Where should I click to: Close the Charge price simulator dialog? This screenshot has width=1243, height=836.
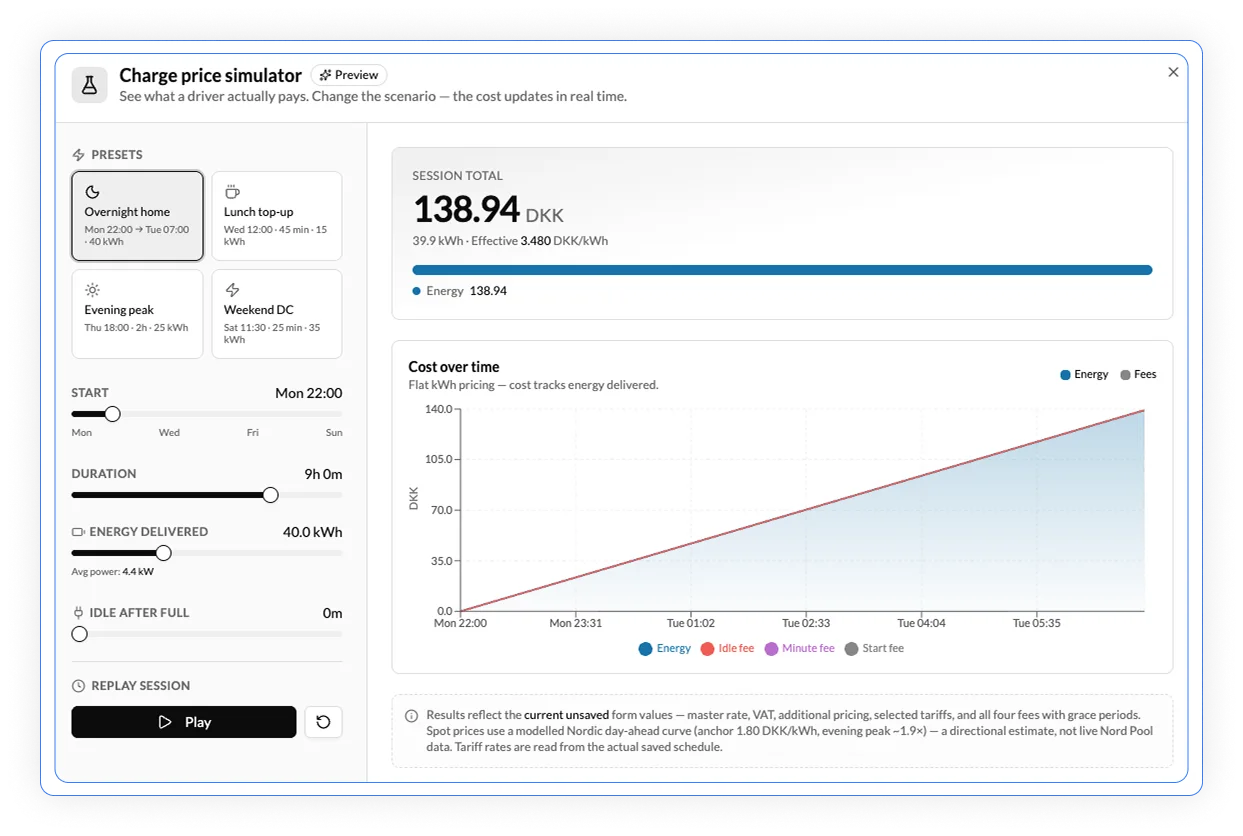(x=1173, y=72)
